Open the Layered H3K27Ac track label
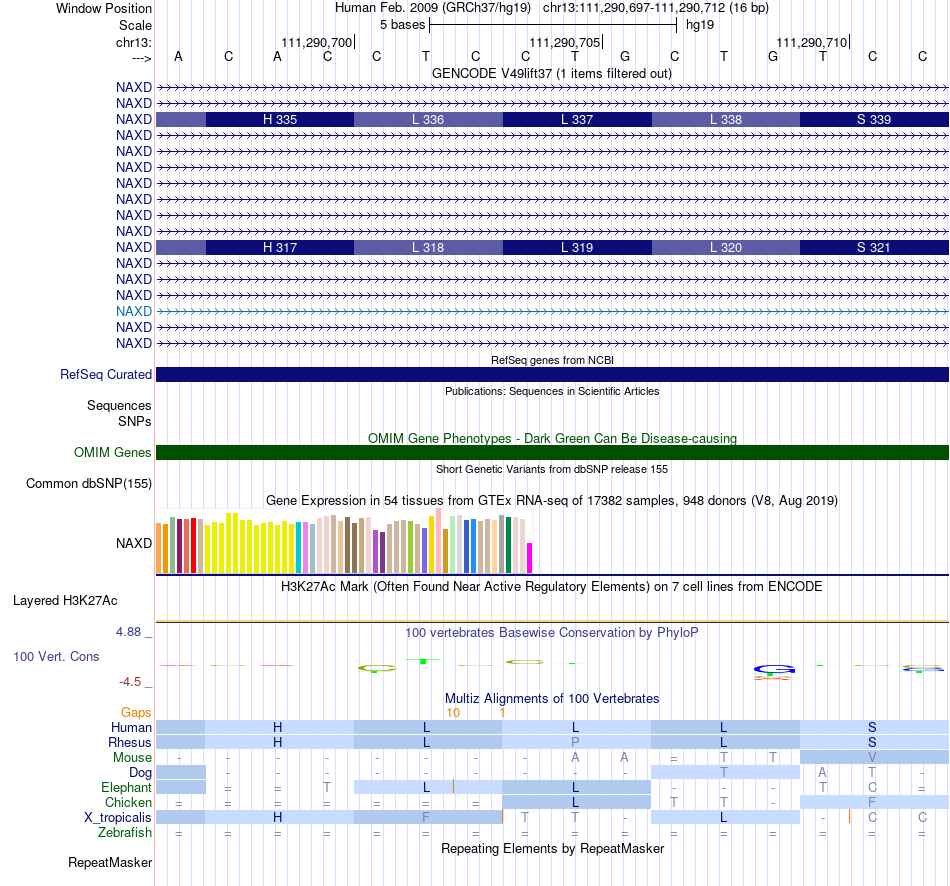The height and width of the screenshot is (886, 950). (x=65, y=601)
